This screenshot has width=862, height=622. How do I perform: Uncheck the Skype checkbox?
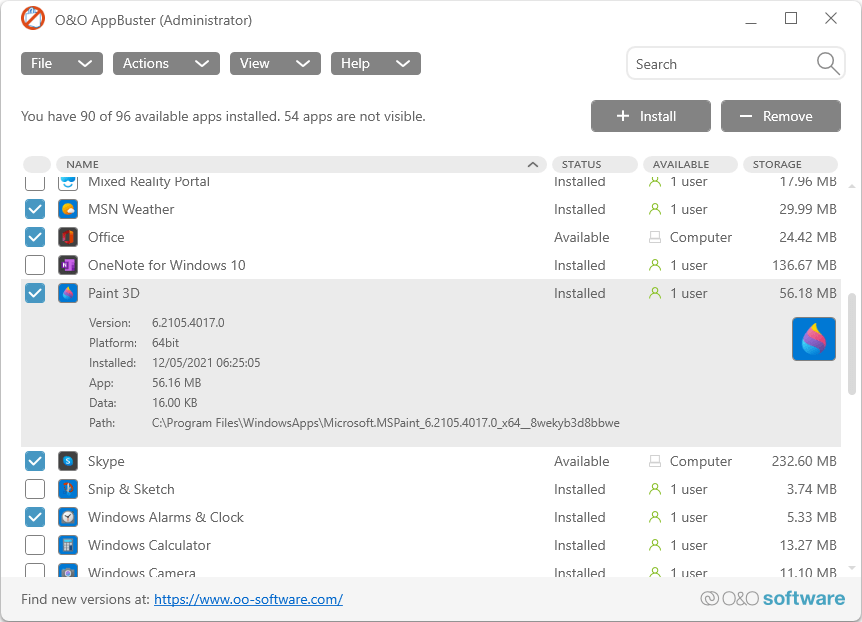click(35, 461)
